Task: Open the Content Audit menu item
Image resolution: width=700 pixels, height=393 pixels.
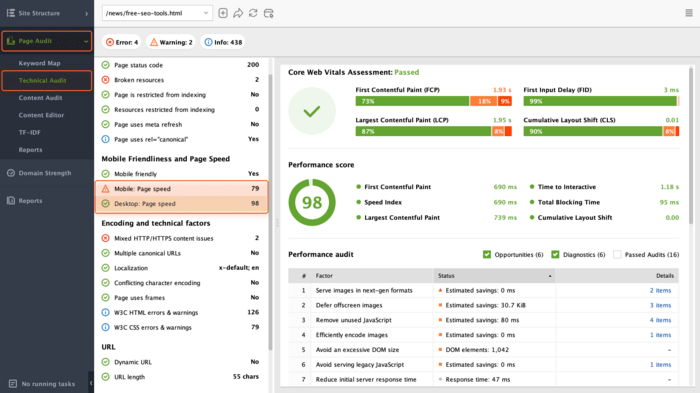Action: pos(40,98)
